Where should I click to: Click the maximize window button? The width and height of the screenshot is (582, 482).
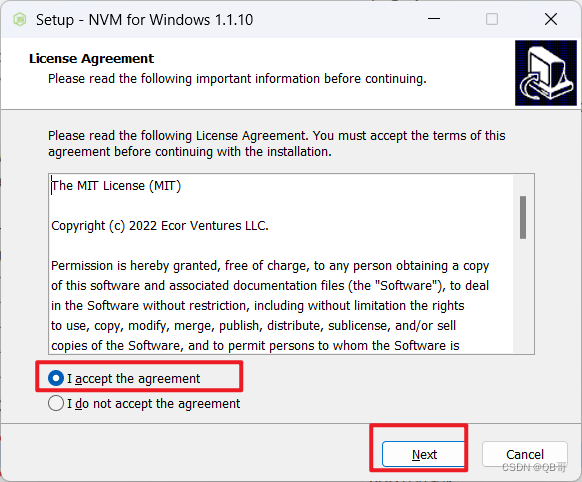492,19
